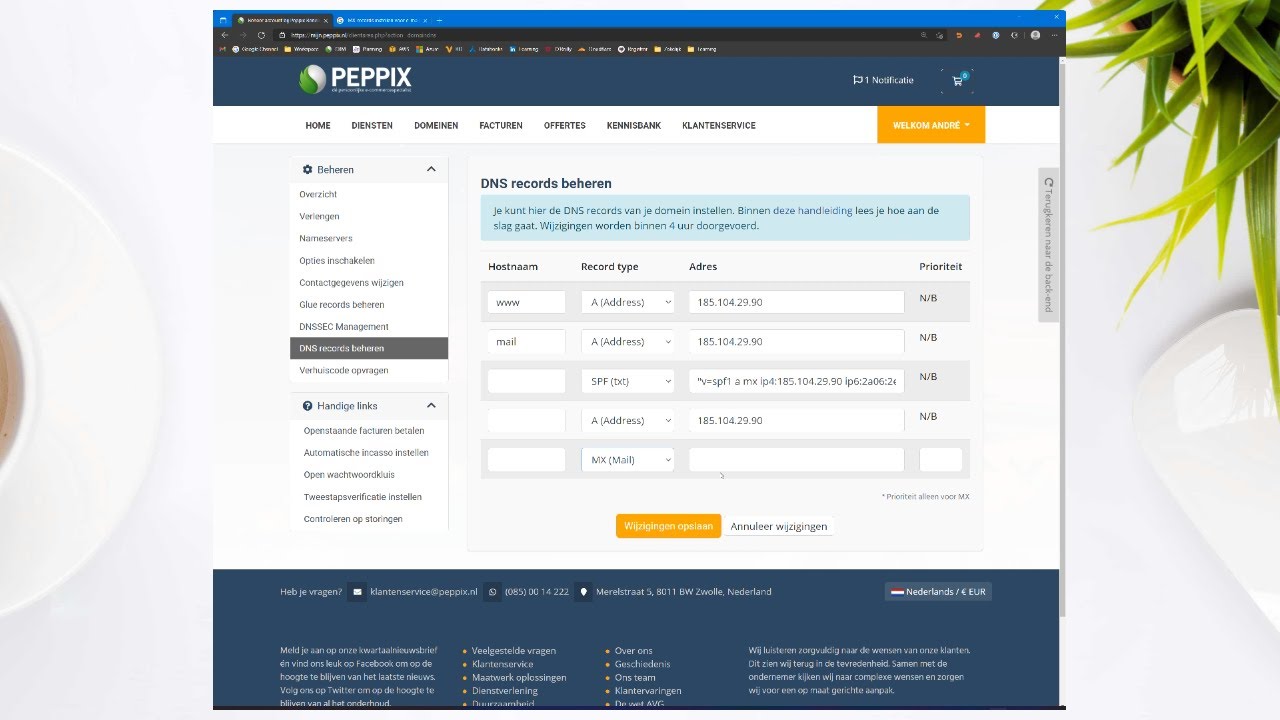
Task: Open the FACTUREN menu
Action: pyautogui.click(x=501, y=126)
